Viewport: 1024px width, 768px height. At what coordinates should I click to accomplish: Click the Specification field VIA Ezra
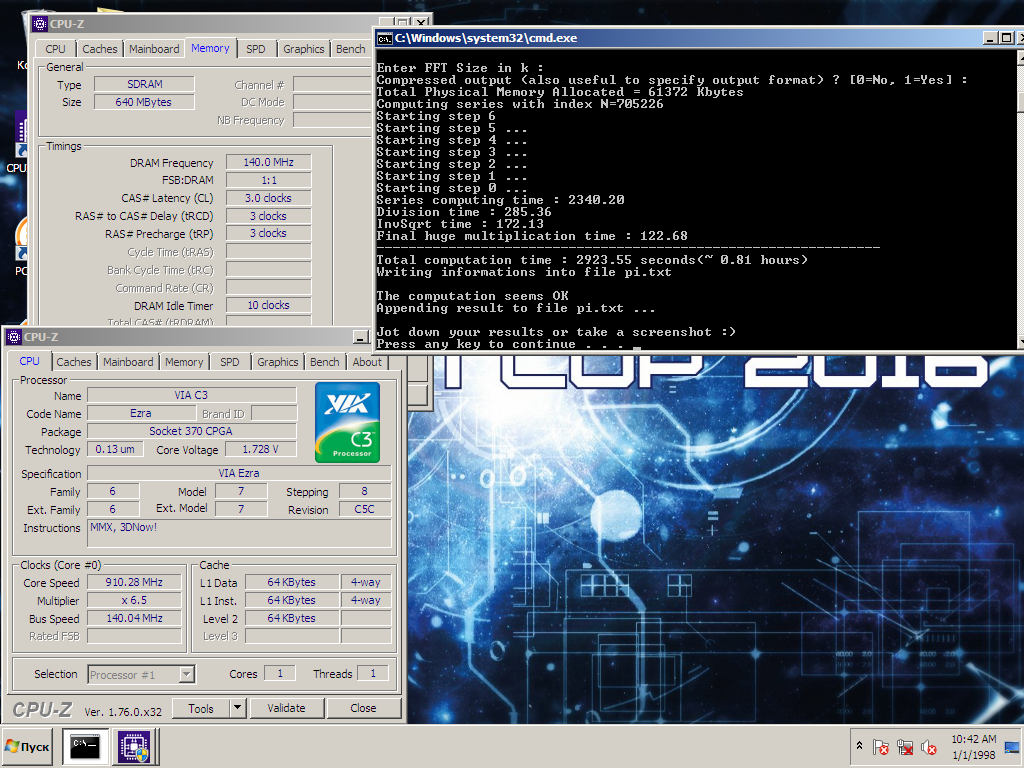(239, 473)
